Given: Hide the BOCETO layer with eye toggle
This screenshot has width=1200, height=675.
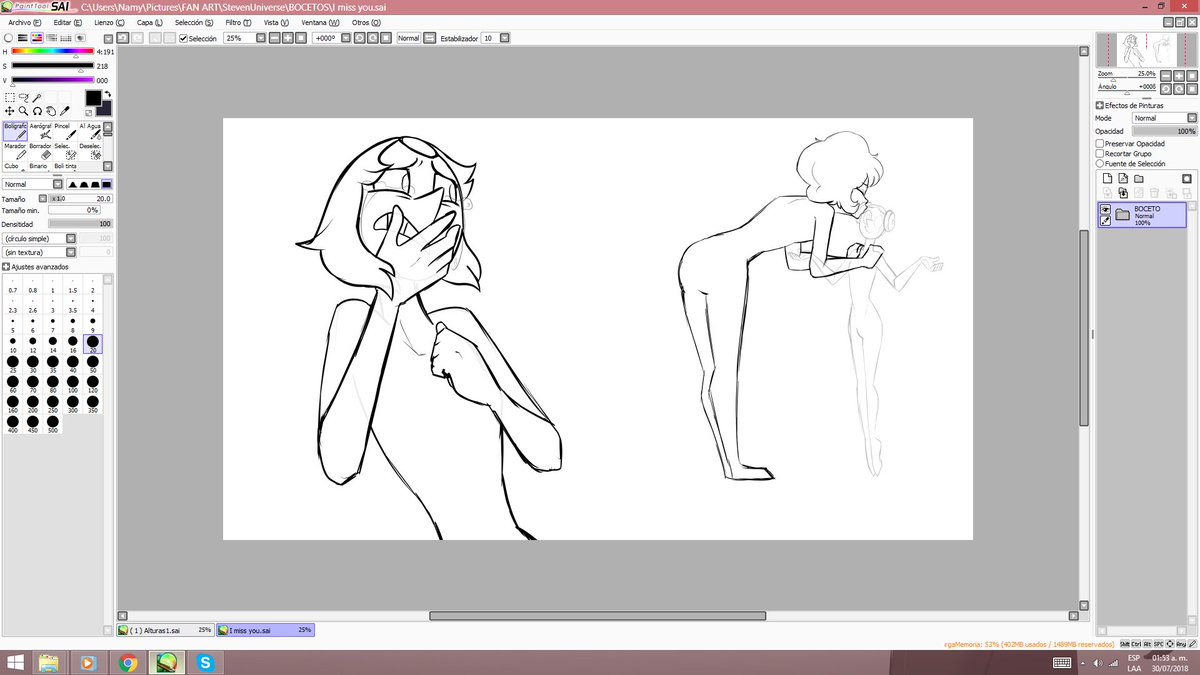Looking at the screenshot, I should pos(1105,209).
